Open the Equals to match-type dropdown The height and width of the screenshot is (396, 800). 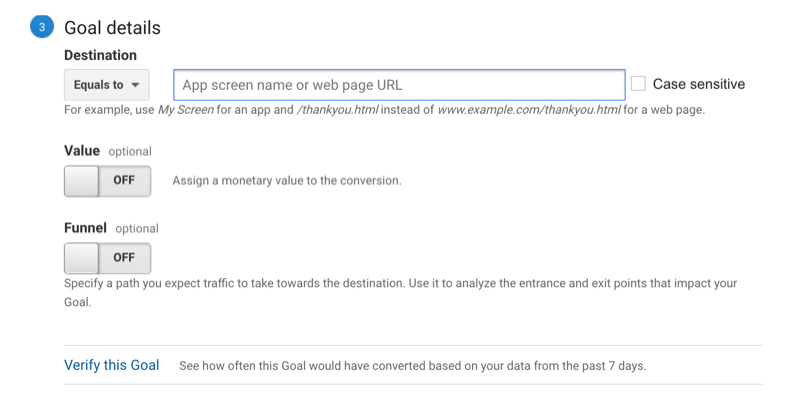pos(107,85)
